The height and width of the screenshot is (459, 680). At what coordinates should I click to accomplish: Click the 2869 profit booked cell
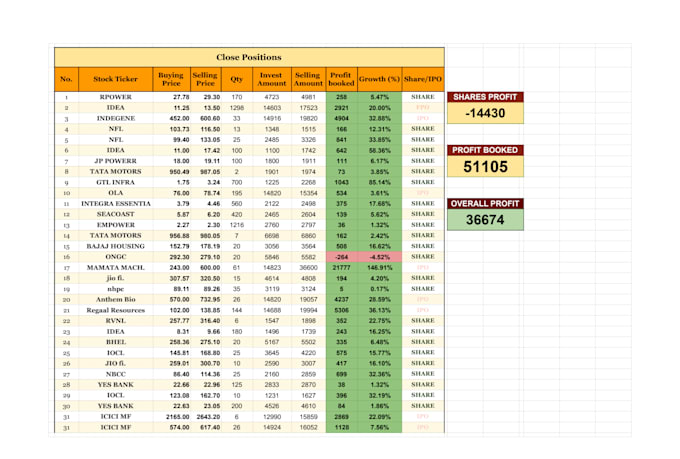pyautogui.click(x=341, y=416)
